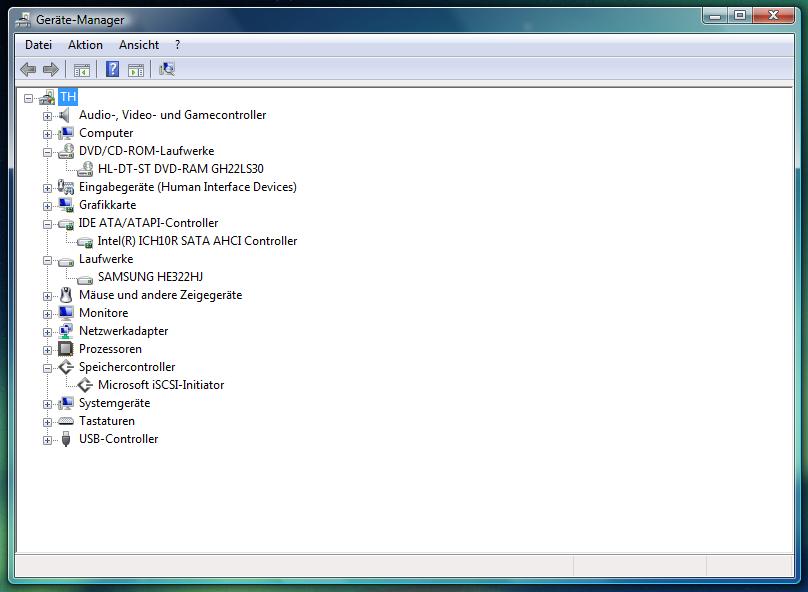
Task: Click the DVD/CD-ROM-Laufwerke drive icon
Action: pyautogui.click(x=65, y=151)
